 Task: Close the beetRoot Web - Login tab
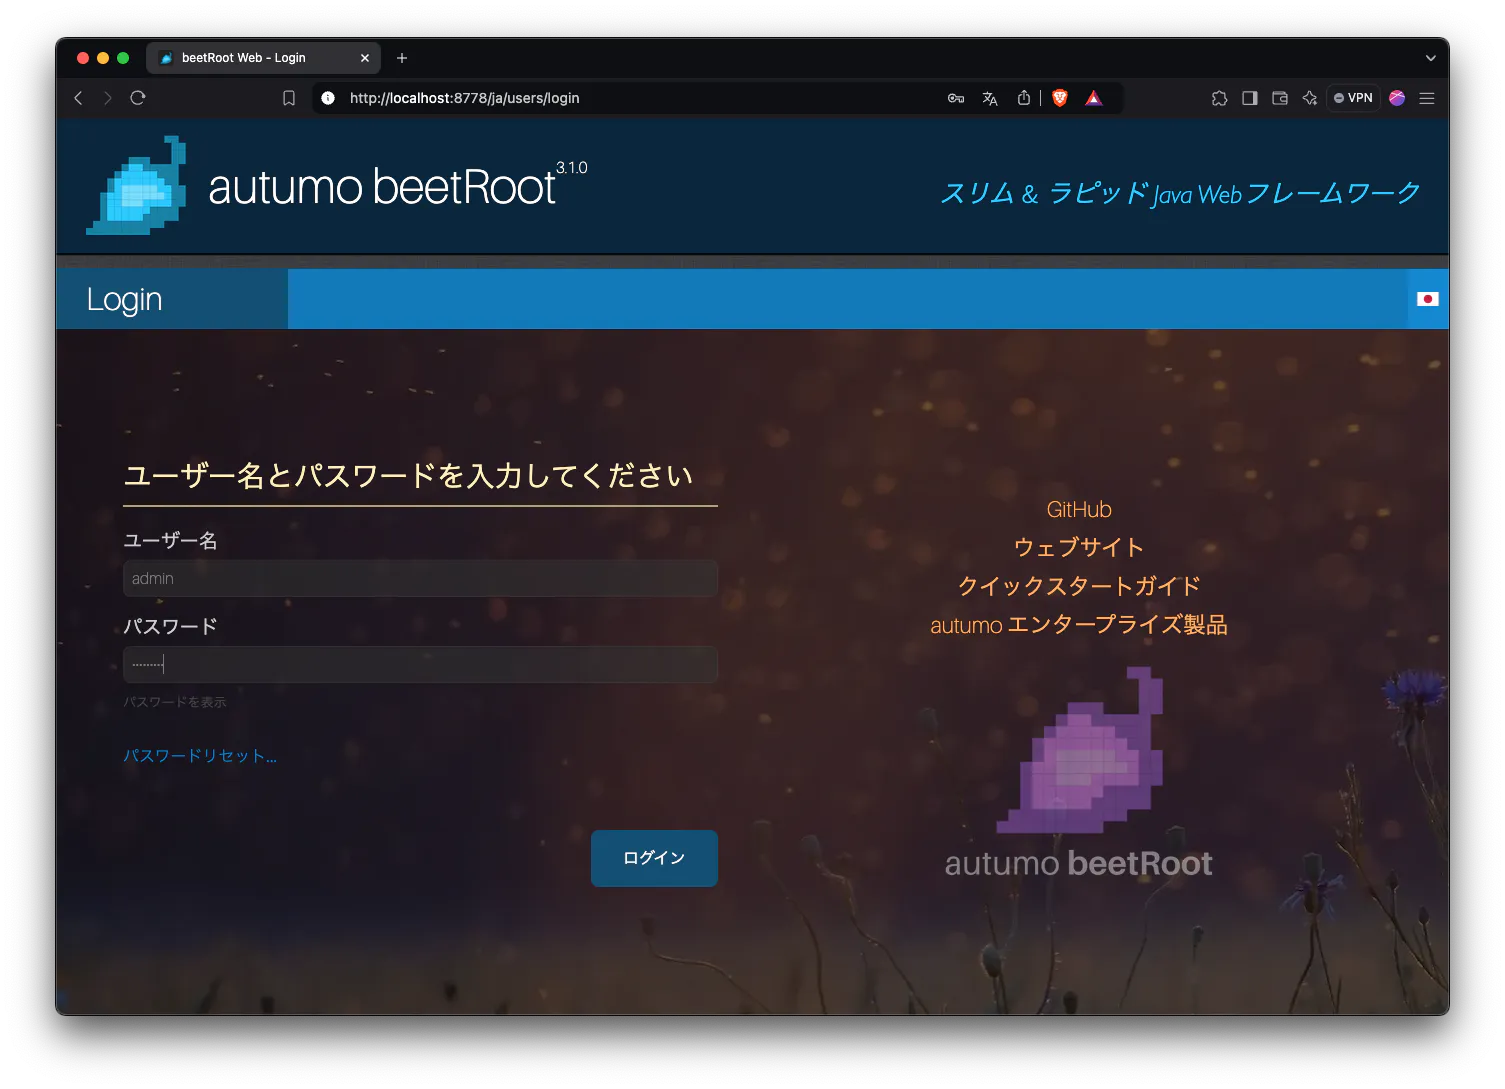tap(365, 58)
